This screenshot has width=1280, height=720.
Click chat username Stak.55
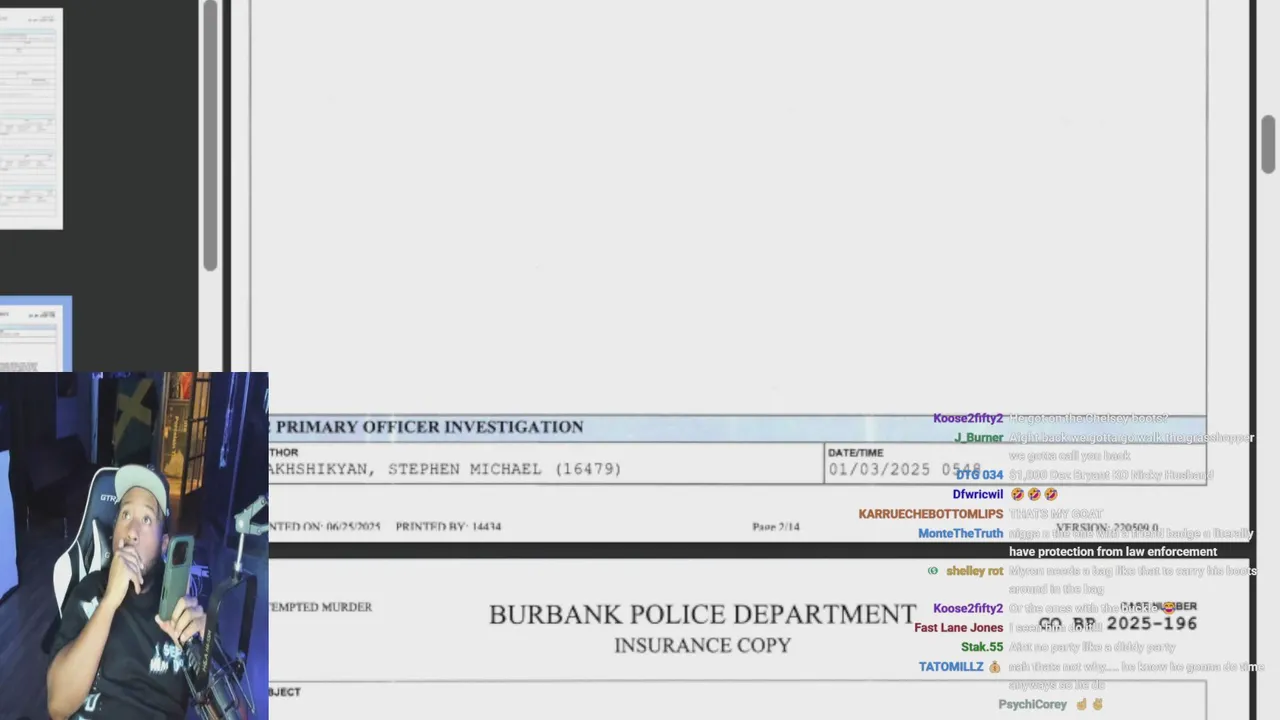(x=981, y=647)
